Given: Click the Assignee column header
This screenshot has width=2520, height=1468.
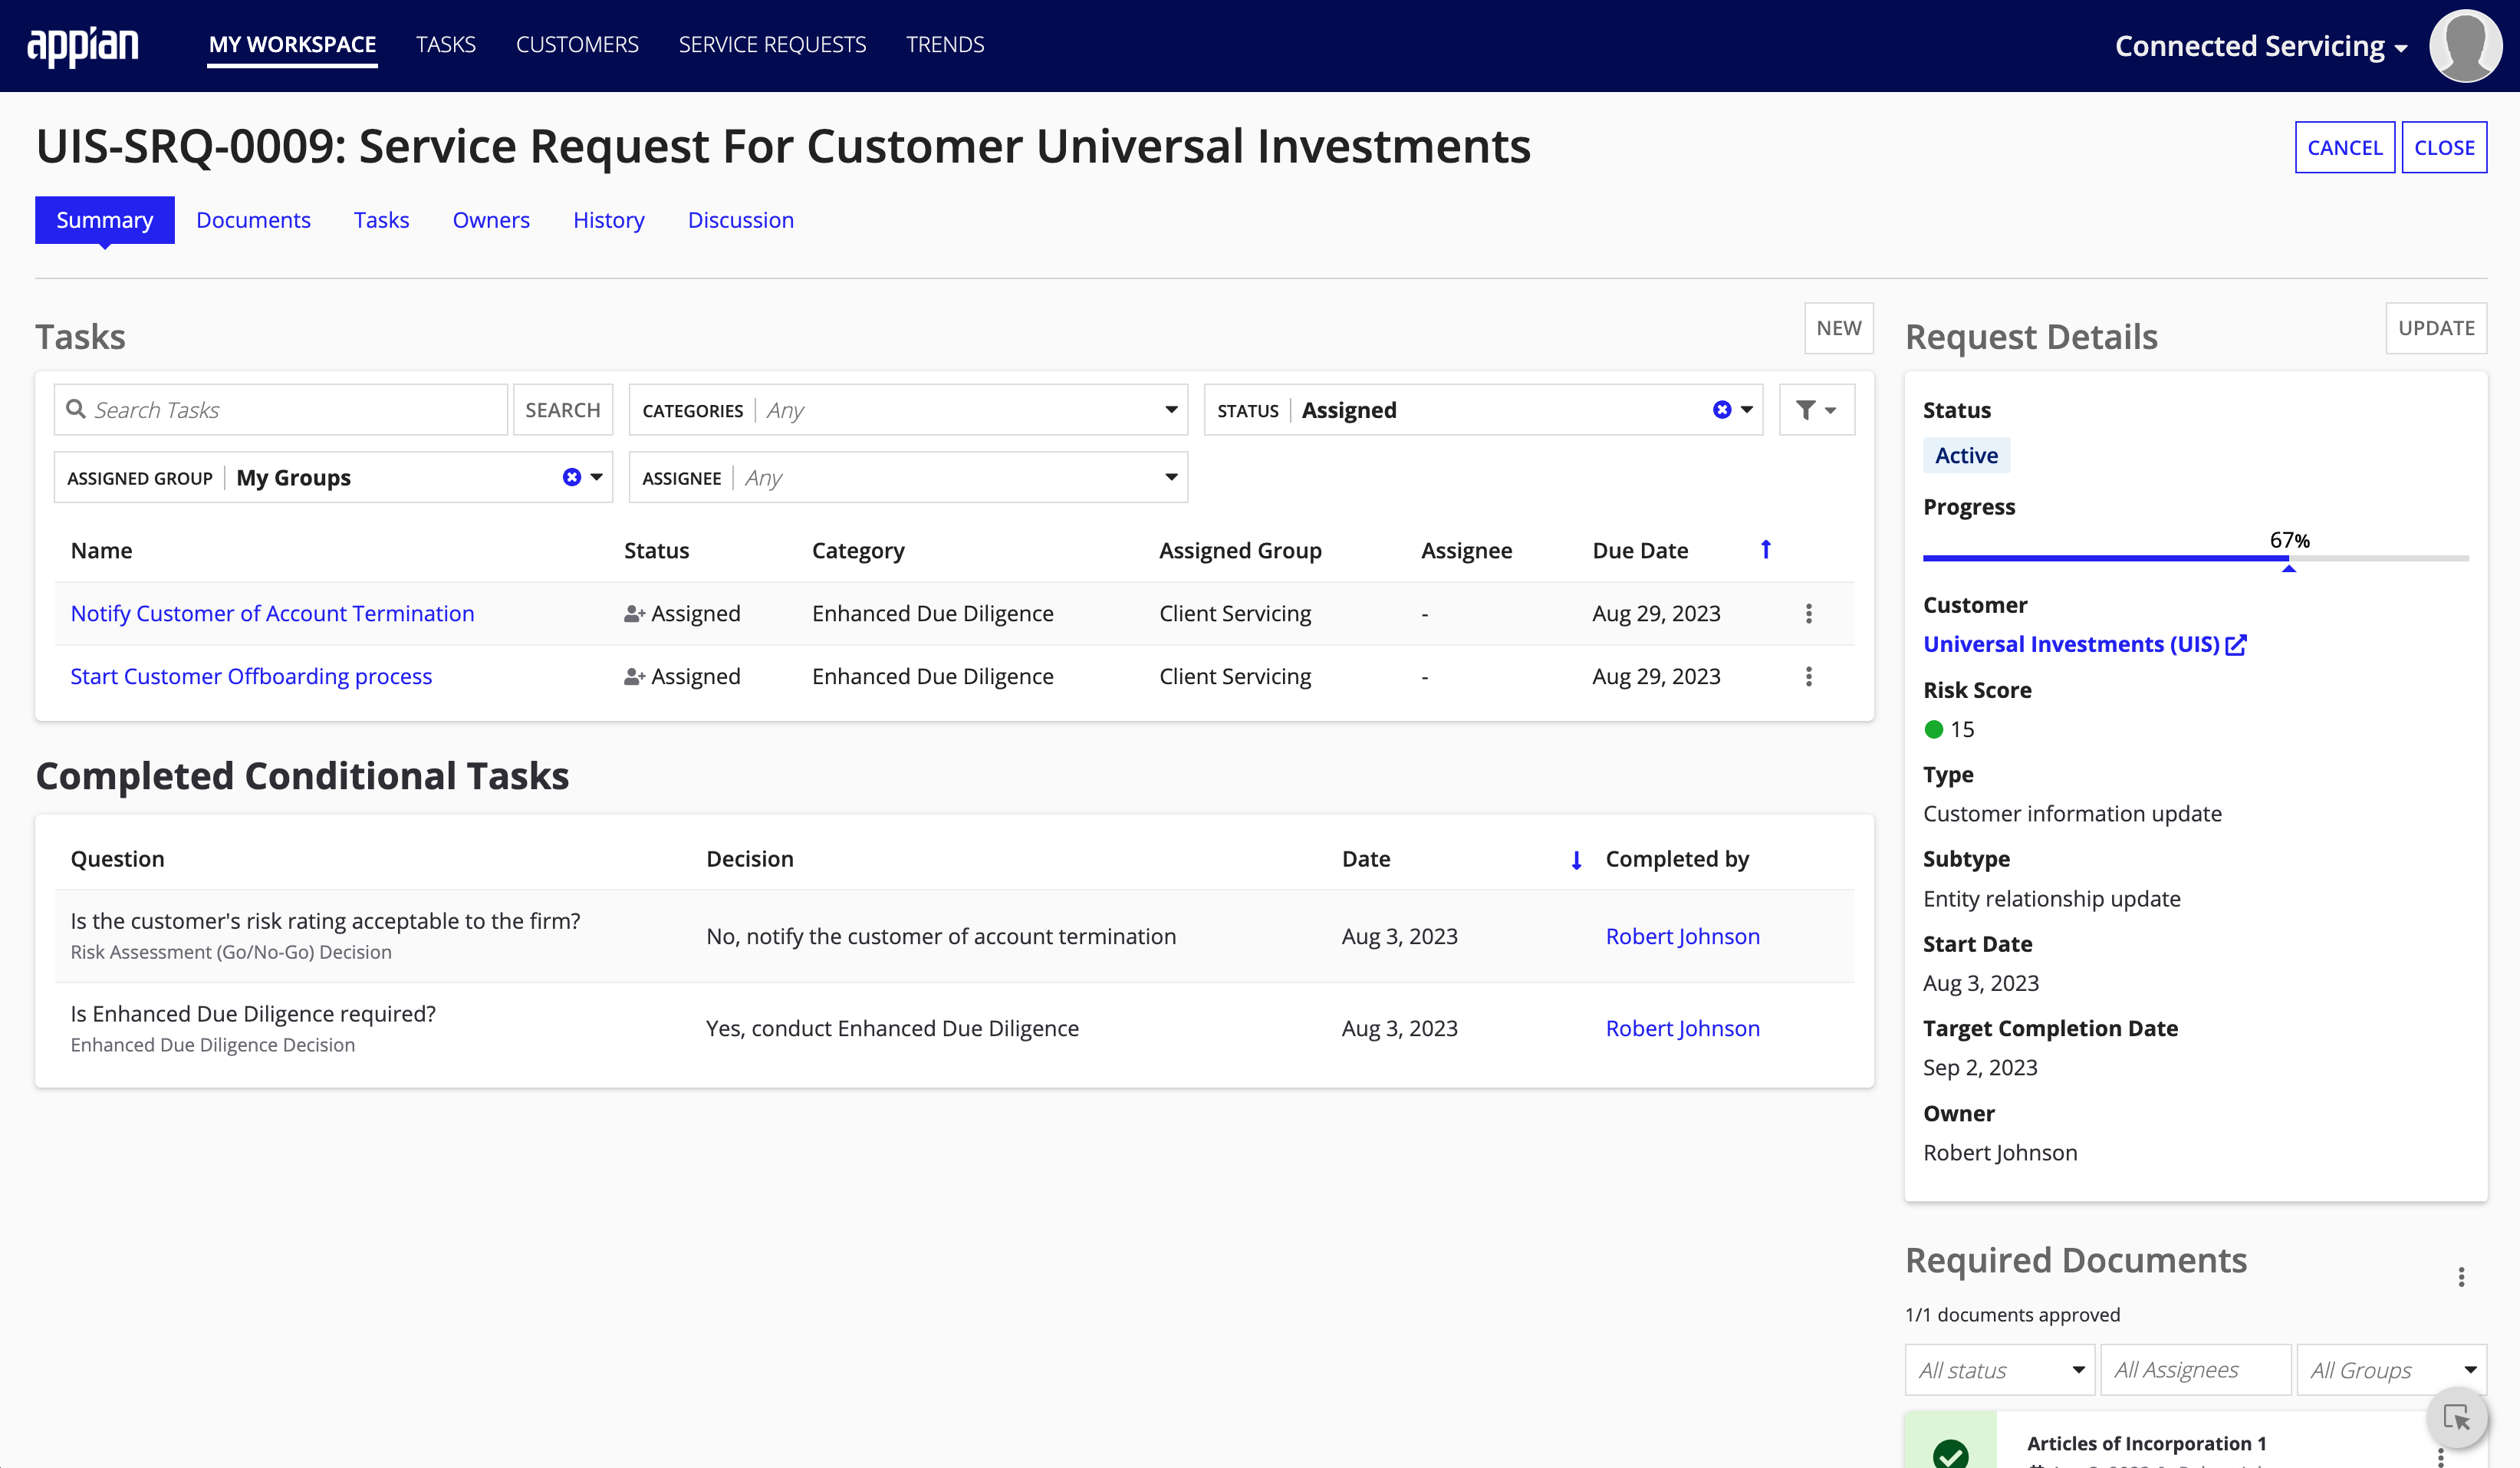Looking at the screenshot, I should [1466, 551].
